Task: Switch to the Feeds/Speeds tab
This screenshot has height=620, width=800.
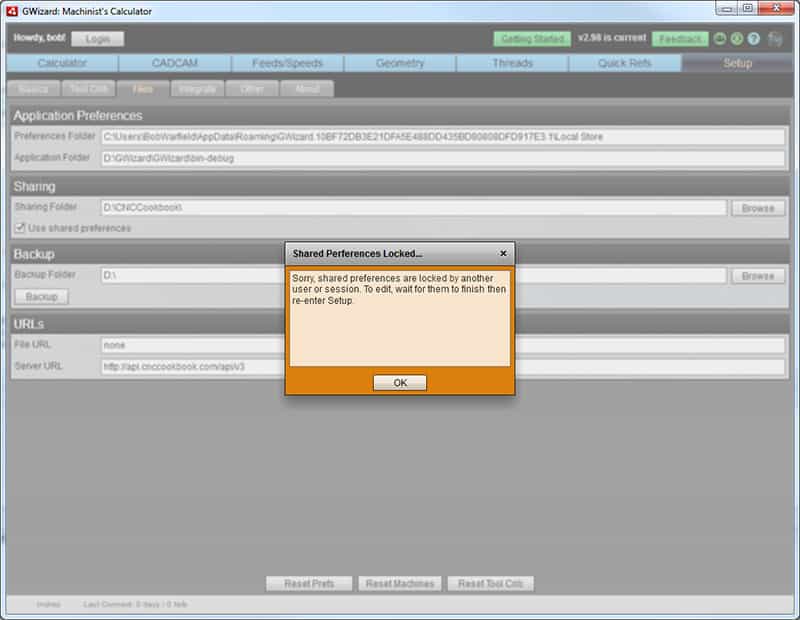Action: [290, 63]
